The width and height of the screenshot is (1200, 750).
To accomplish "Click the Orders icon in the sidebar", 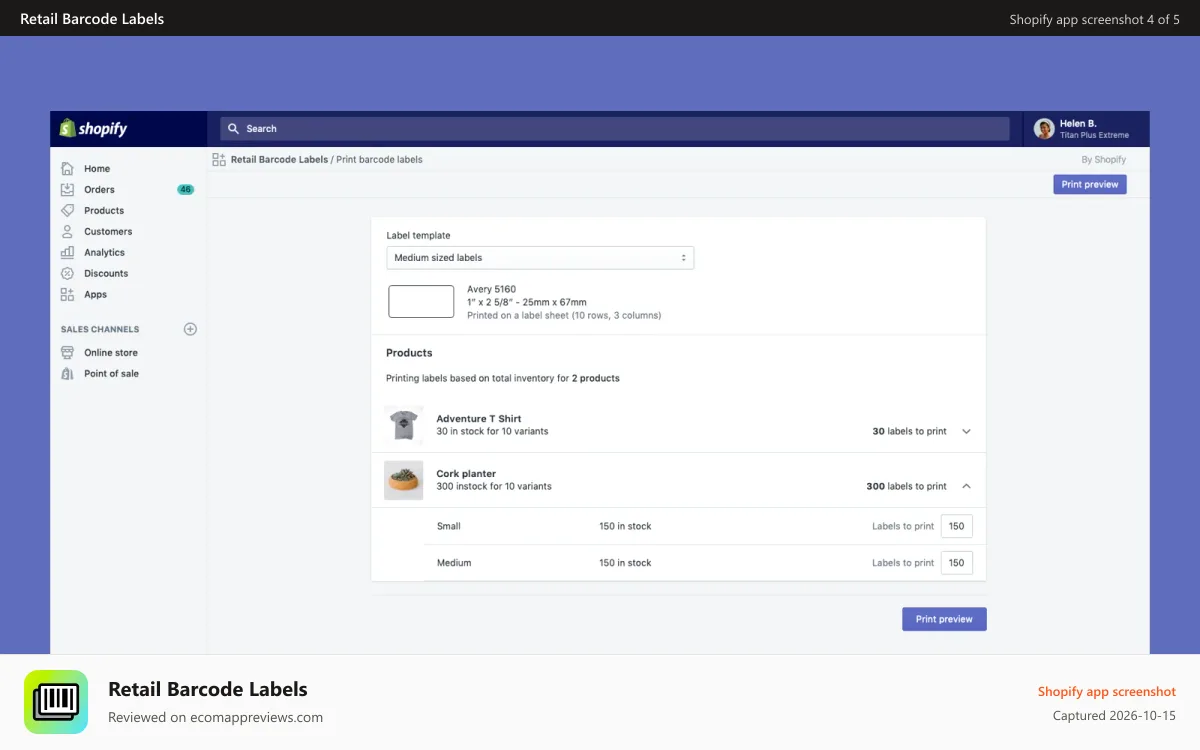I will 67,189.
